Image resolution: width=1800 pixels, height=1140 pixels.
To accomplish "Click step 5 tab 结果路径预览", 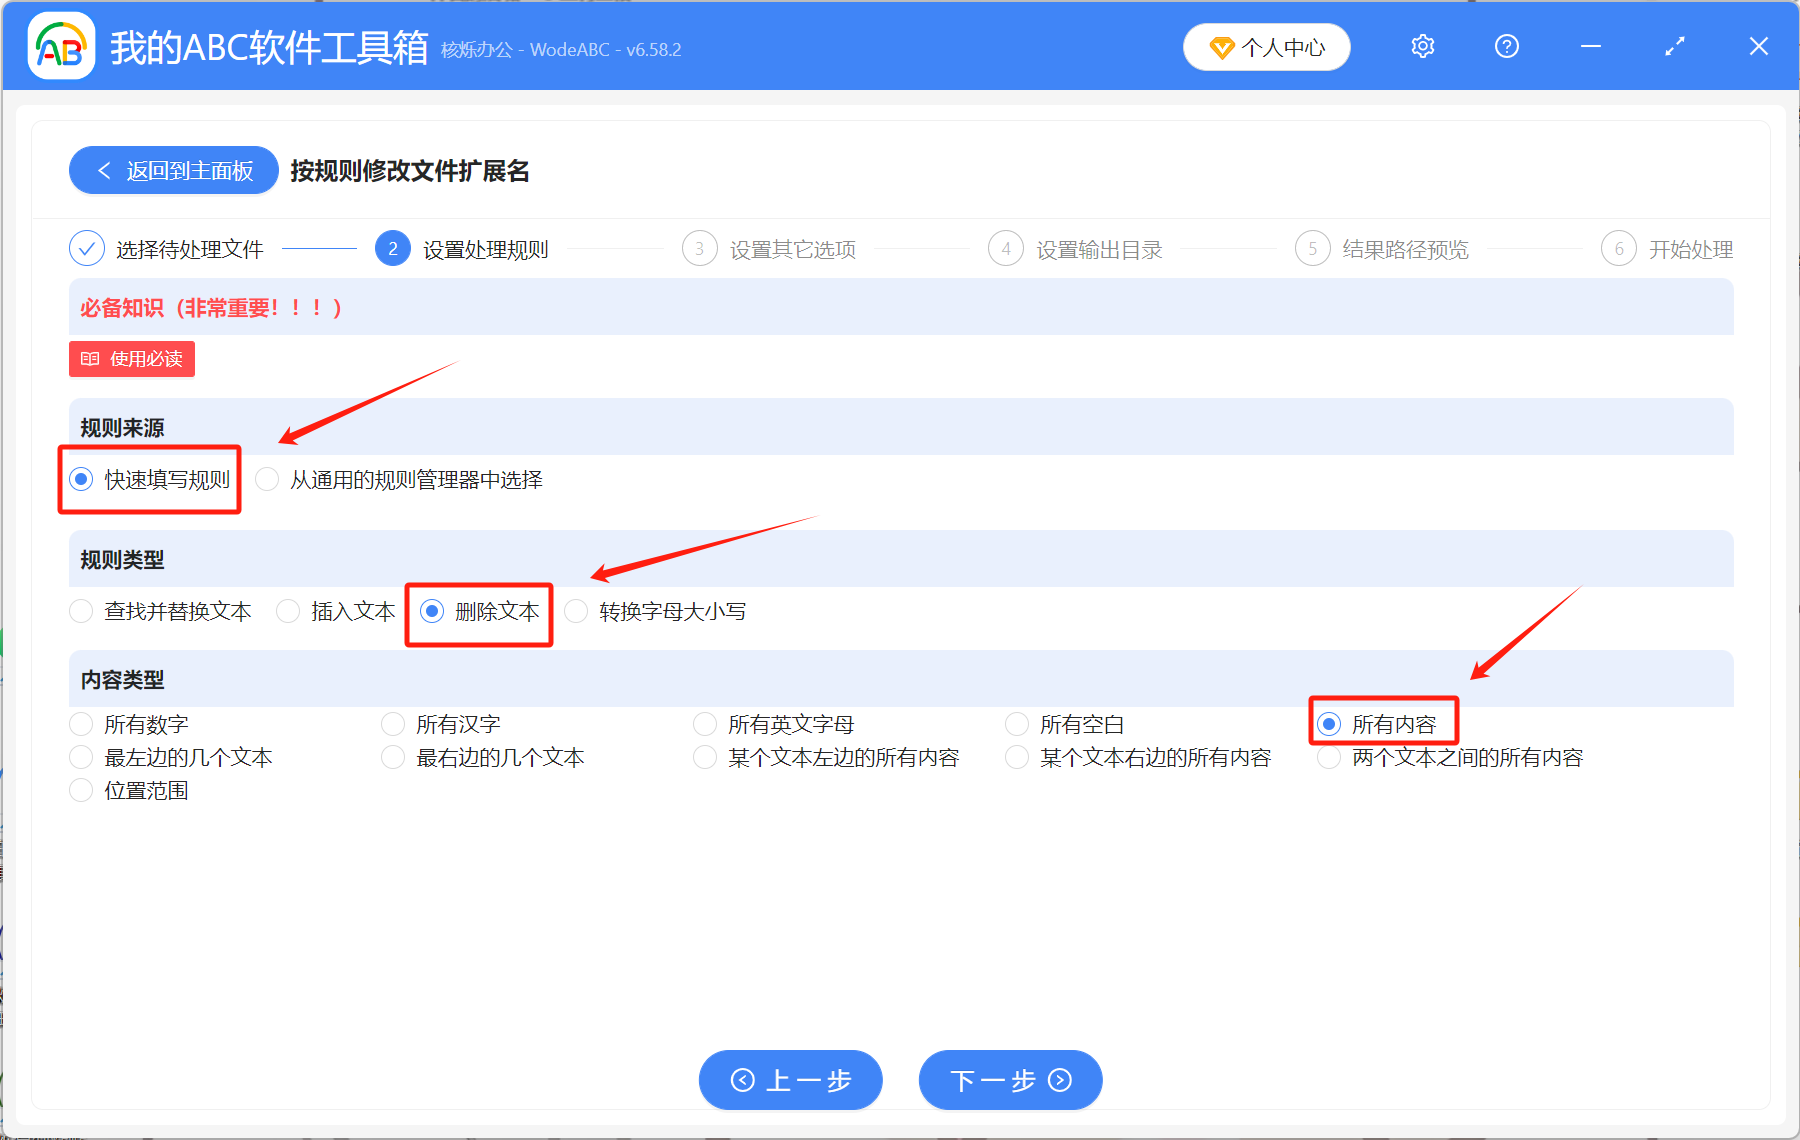I will click(1404, 249).
